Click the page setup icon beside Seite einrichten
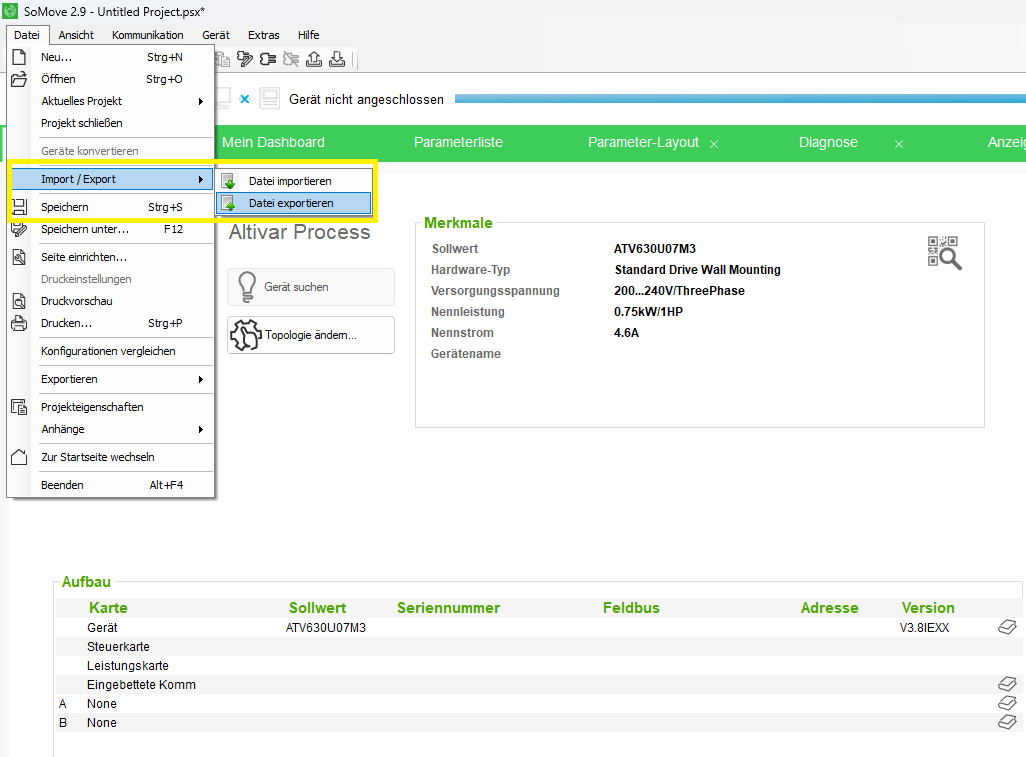 click(19, 257)
